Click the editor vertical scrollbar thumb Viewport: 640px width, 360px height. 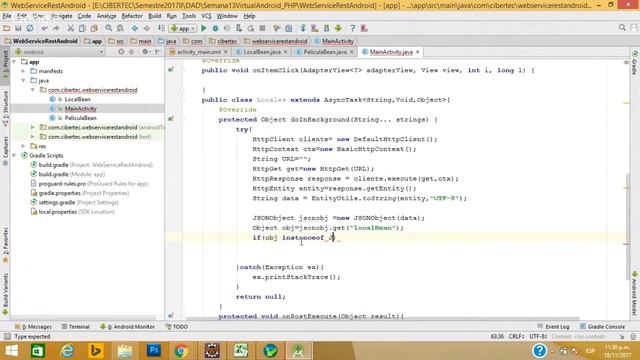[x=627, y=227]
